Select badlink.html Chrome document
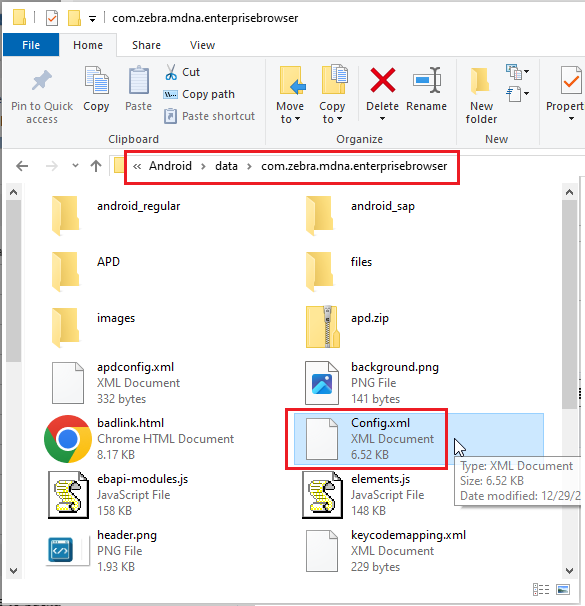 click(139, 439)
